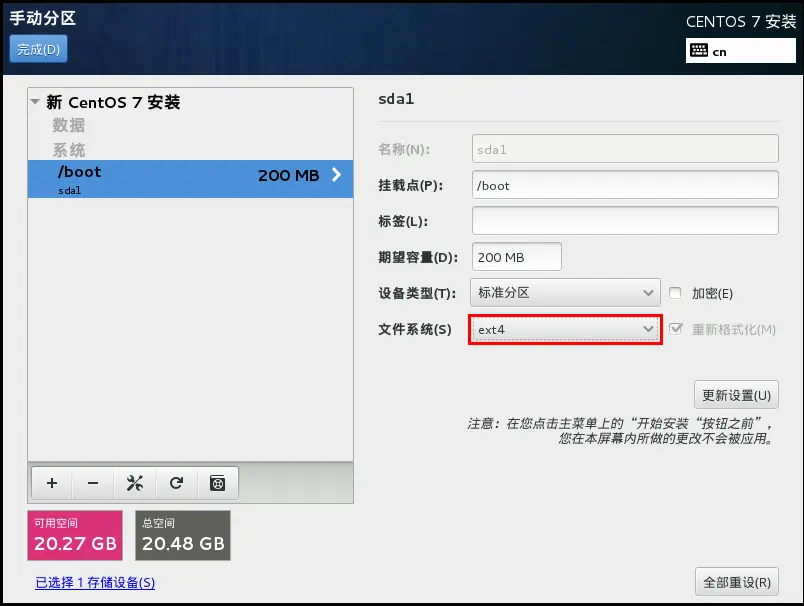804x606 pixels.
Task: Add a new mount point with plus icon
Action: [52, 483]
